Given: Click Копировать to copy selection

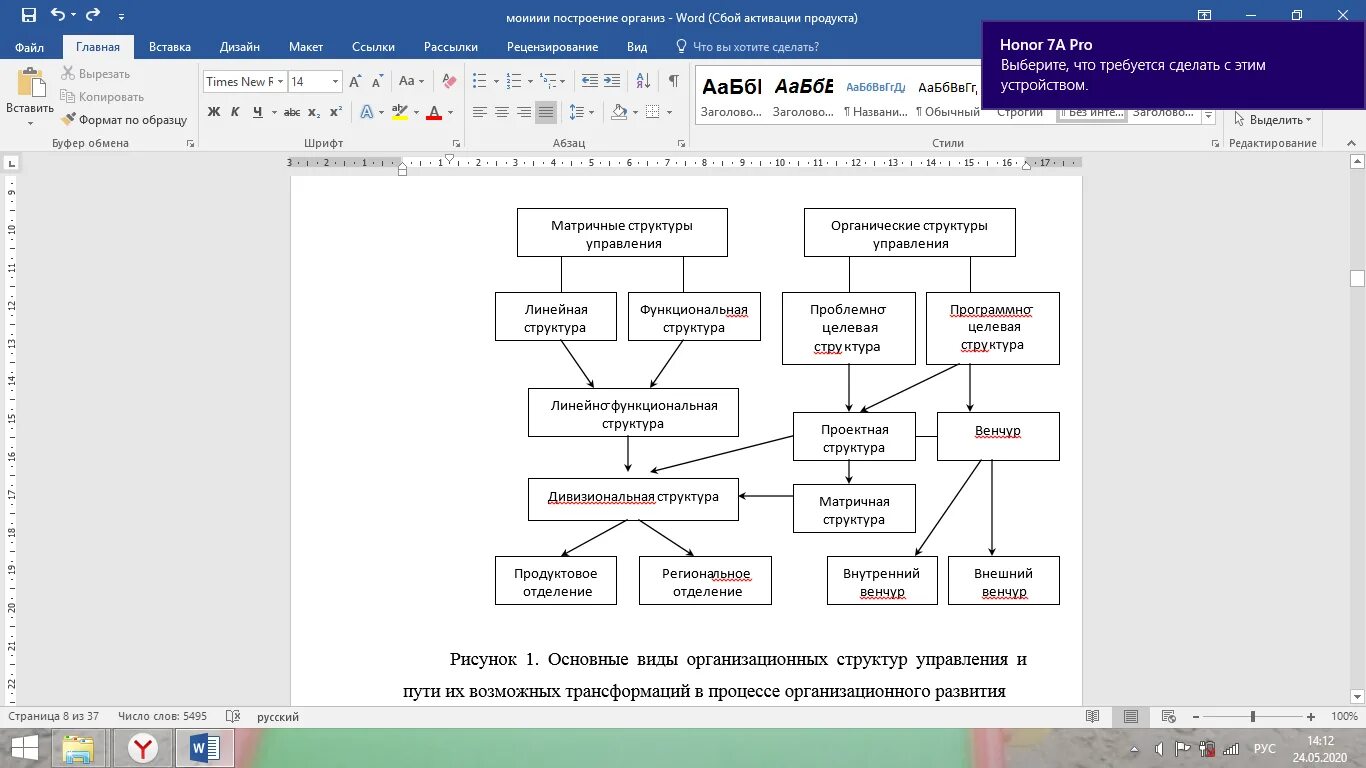Looking at the screenshot, I should click(x=102, y=97).
